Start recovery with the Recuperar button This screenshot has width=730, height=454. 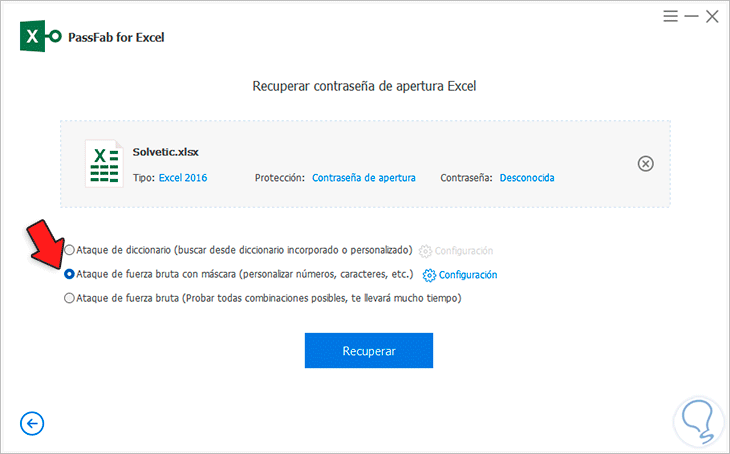coord(369,350)
